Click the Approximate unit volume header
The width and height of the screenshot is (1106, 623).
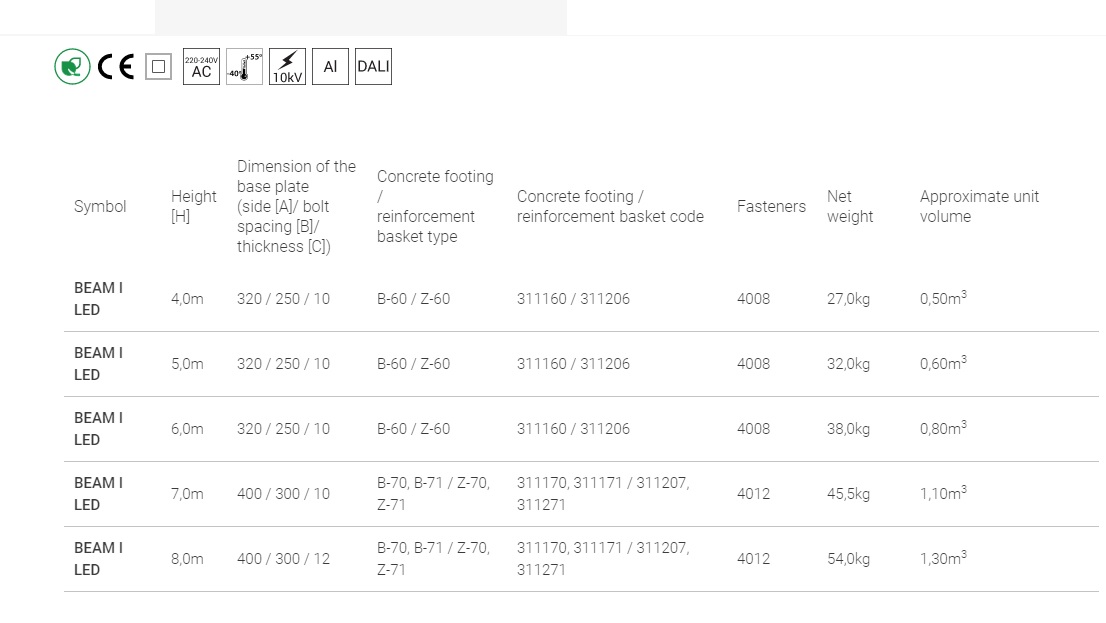pos(979,207)
